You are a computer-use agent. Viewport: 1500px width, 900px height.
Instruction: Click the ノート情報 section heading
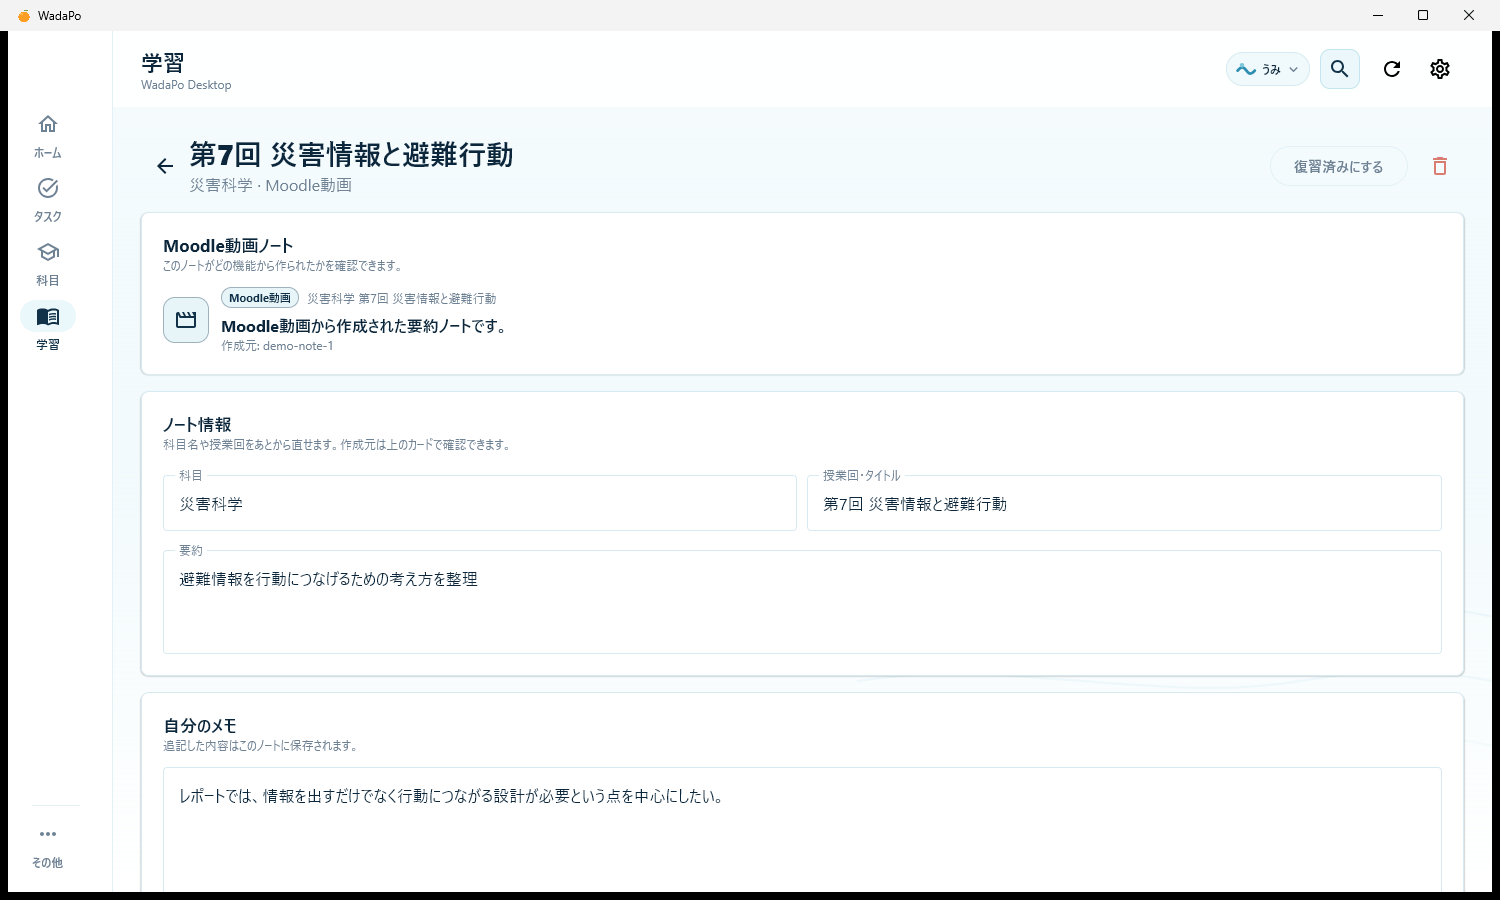tap(197, 425)
